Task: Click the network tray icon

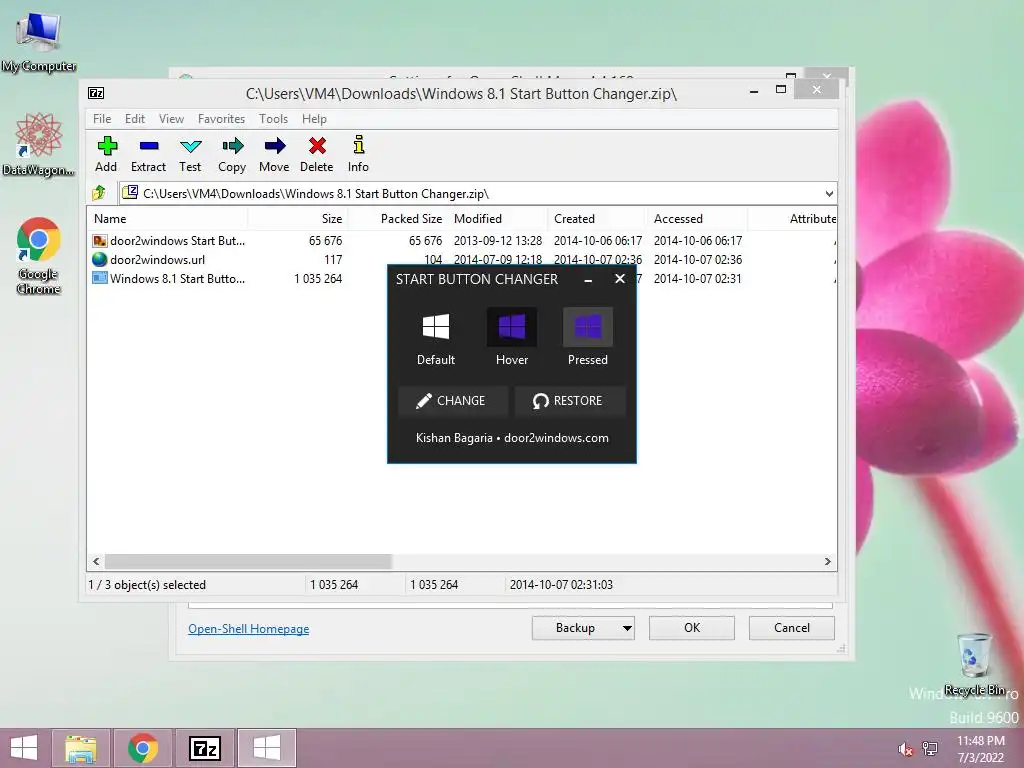Action: (930, 749)
